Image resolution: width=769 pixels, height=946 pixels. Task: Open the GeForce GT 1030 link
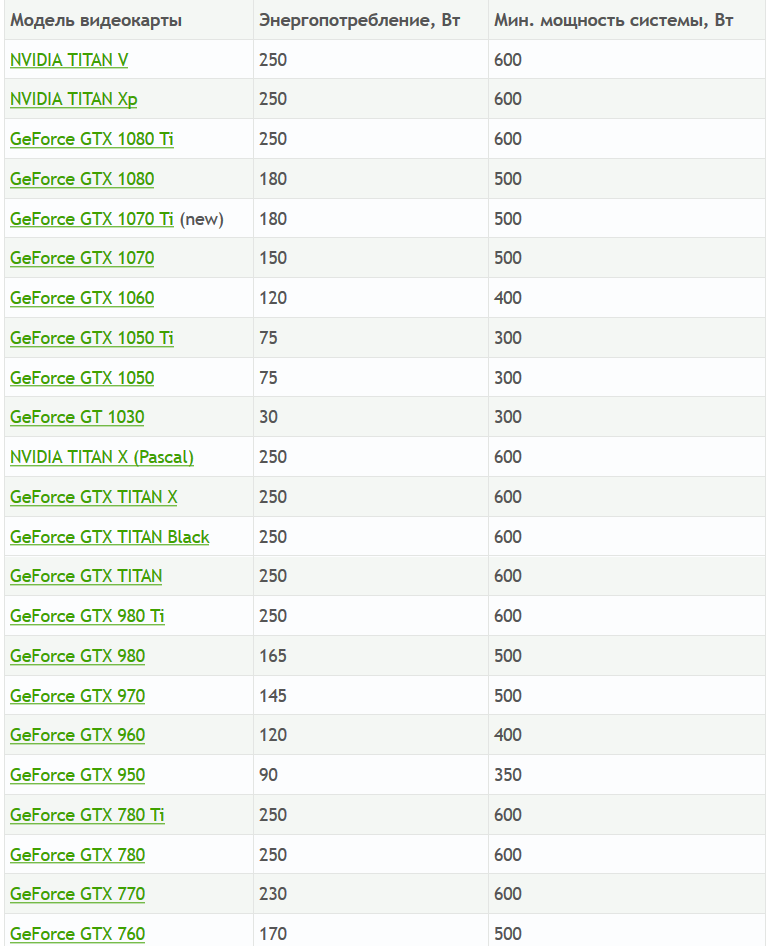pyautogui.click(x=77, y=417)
